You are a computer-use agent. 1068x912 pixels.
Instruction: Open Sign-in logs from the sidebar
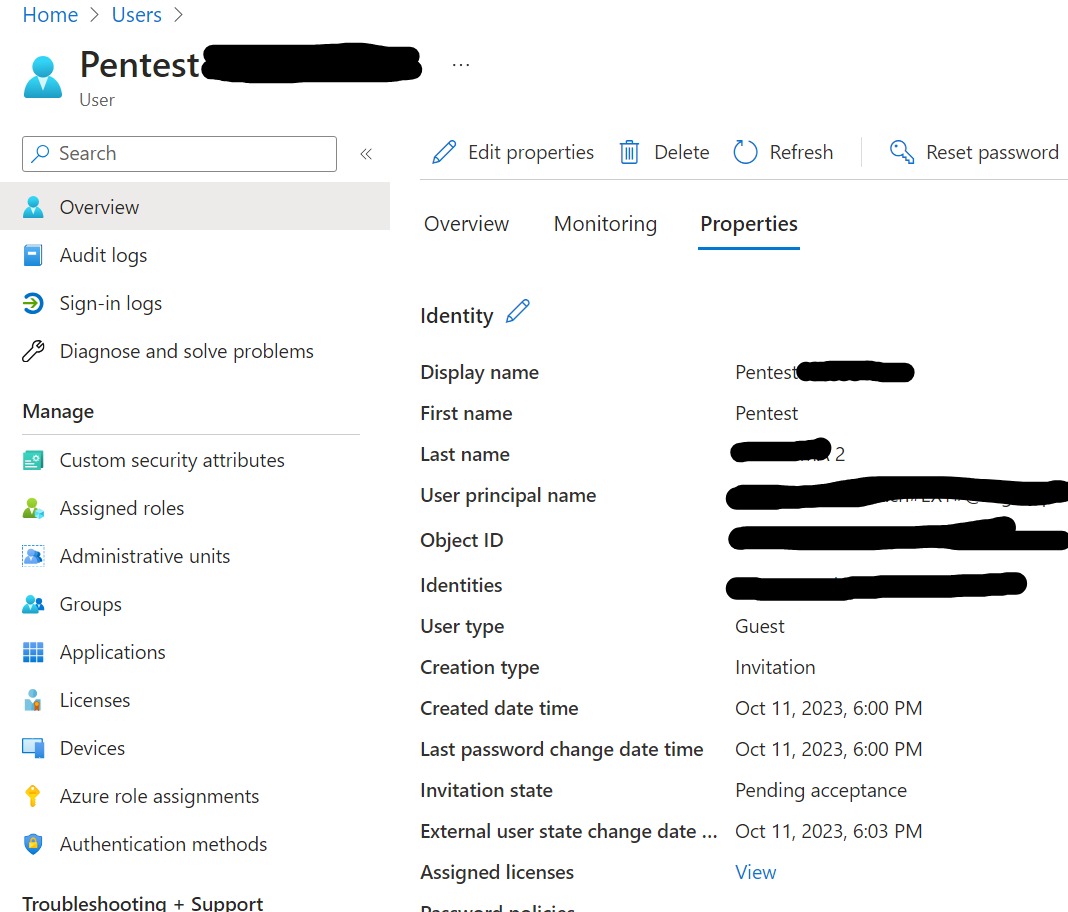110,303
